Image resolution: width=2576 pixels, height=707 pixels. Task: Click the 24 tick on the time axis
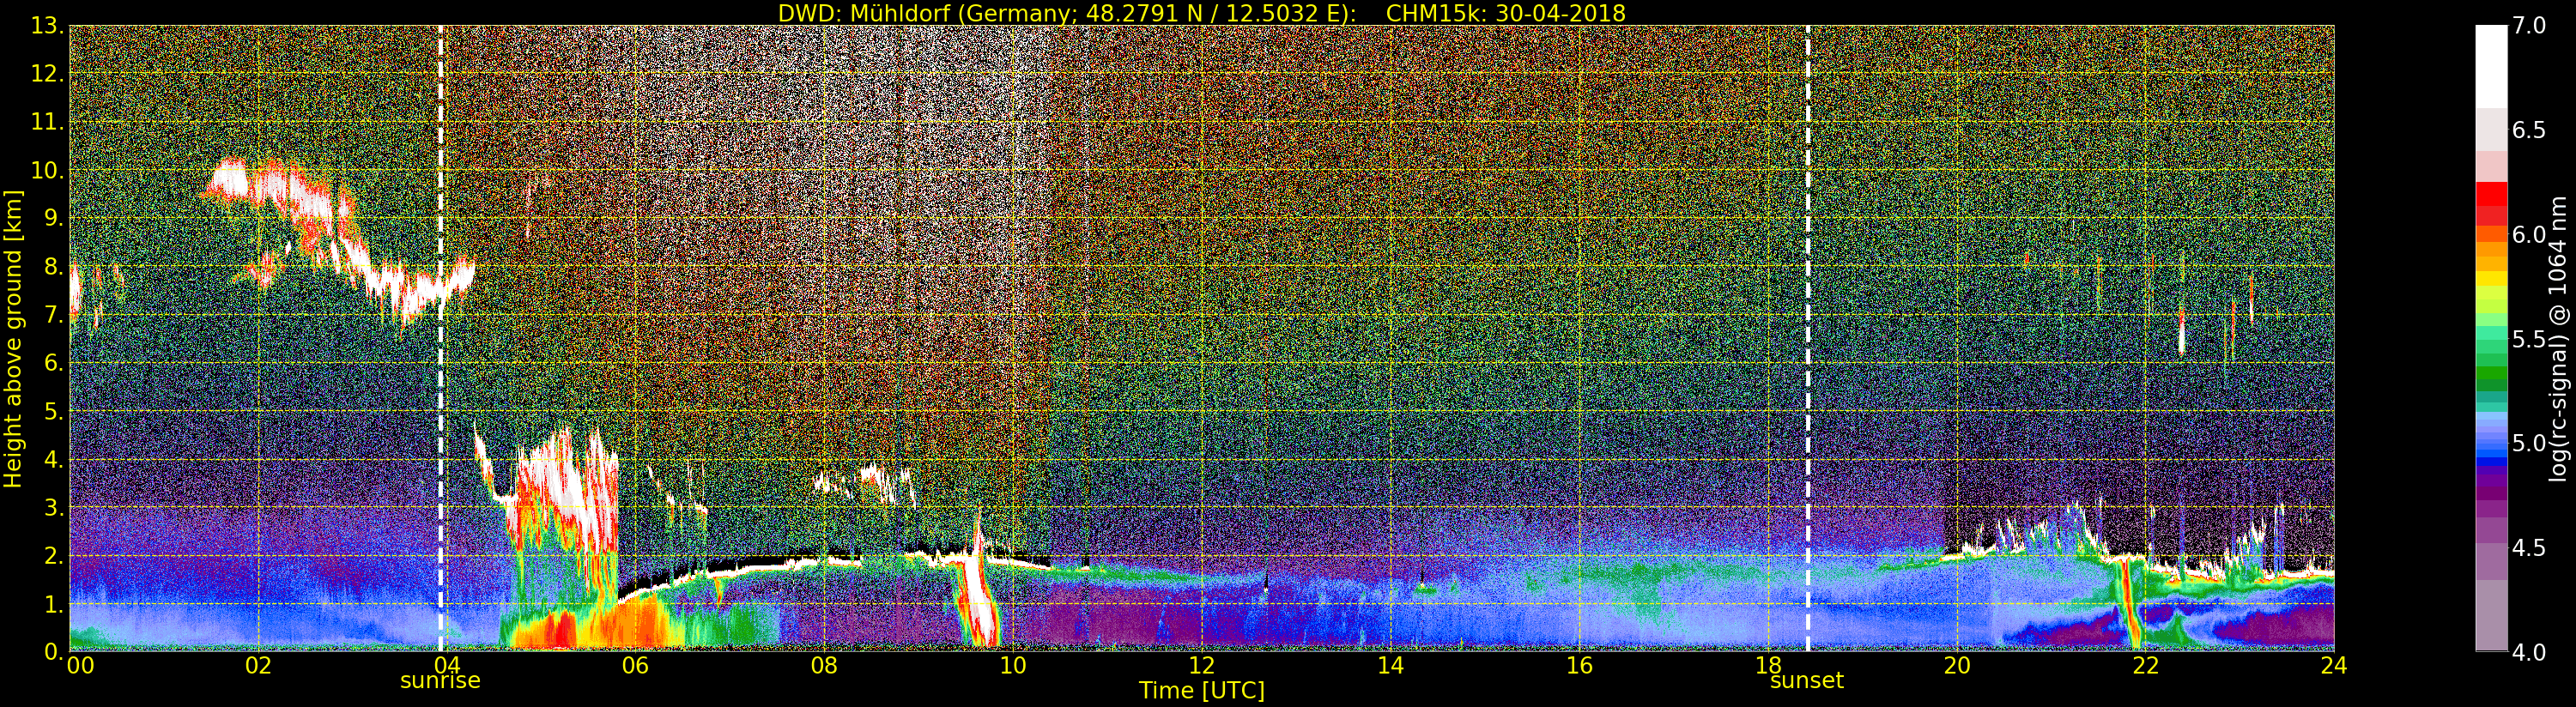coord(2334,666)
